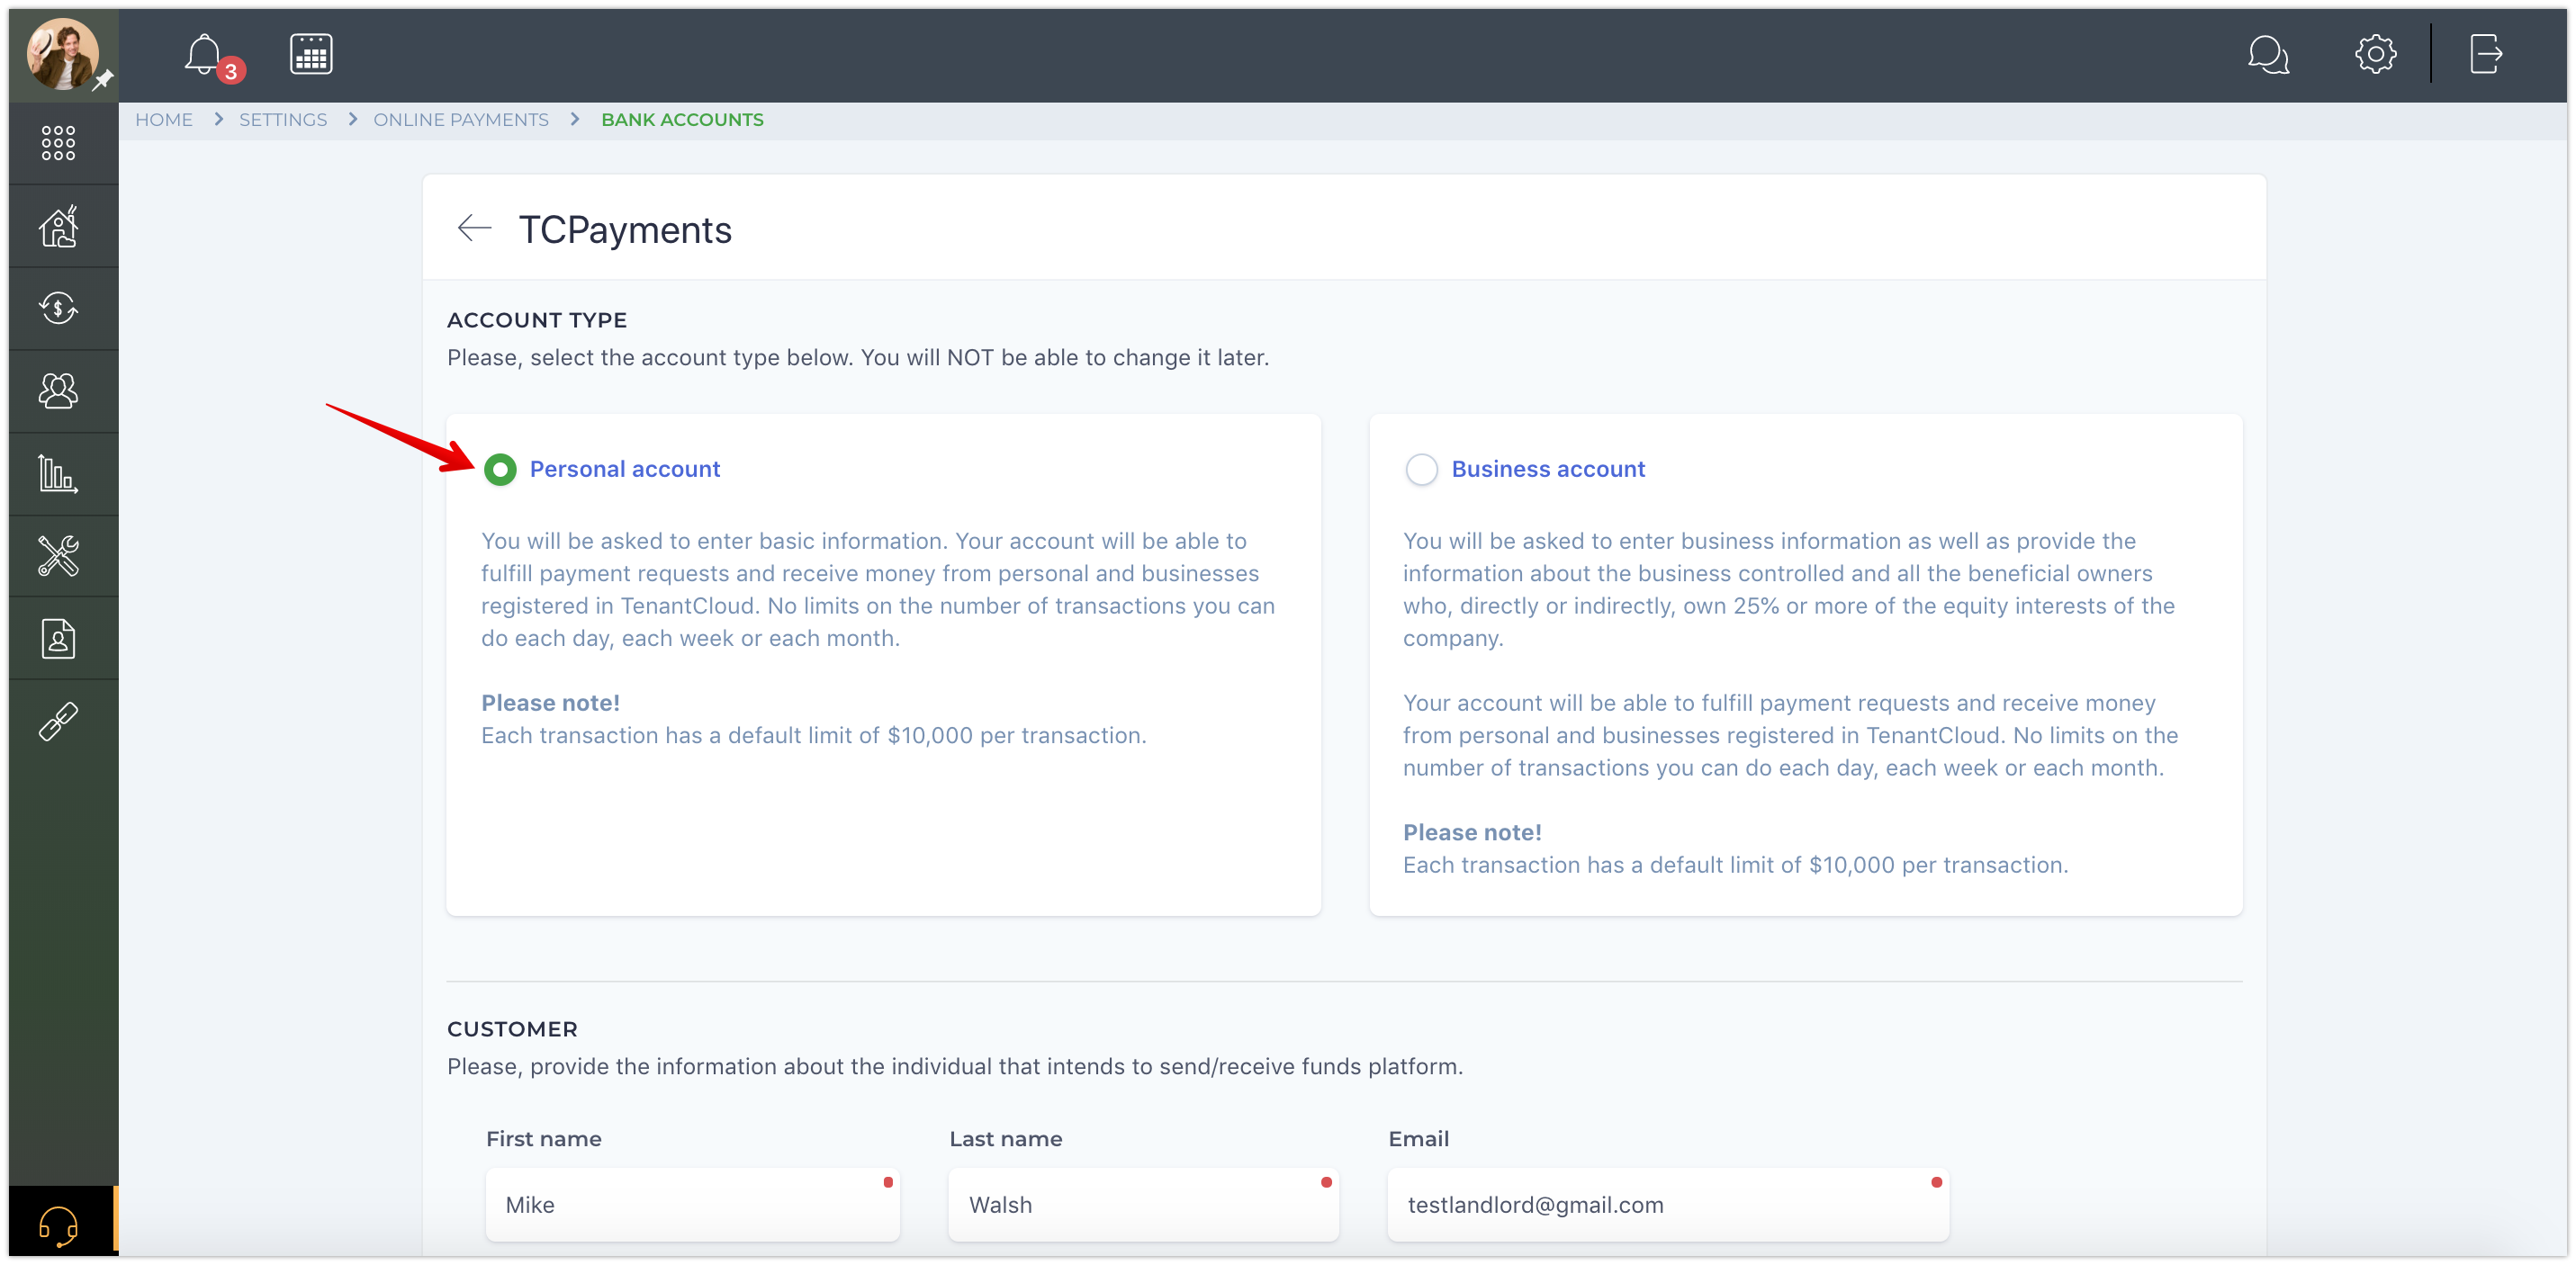
Task: Open the documents profile icon in sidebar
Action: tap(58, 639)
